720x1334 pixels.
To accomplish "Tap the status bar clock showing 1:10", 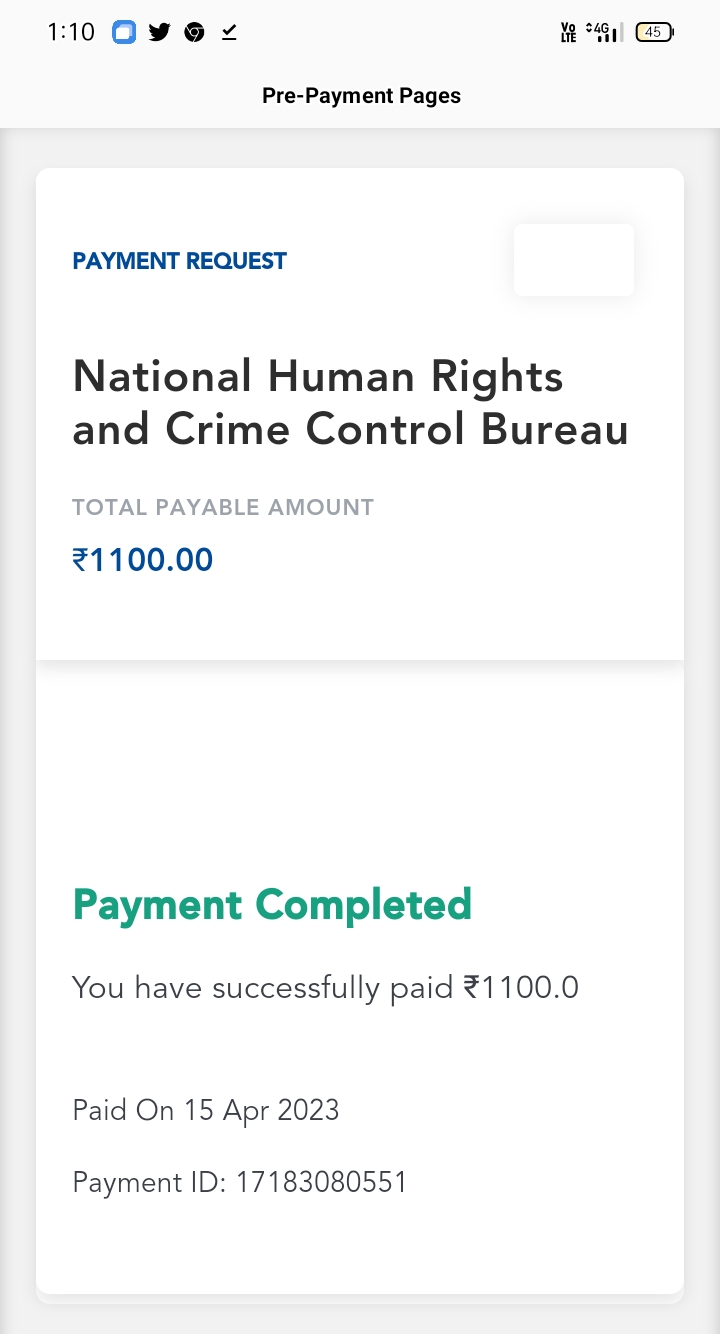I will [70, 32].
